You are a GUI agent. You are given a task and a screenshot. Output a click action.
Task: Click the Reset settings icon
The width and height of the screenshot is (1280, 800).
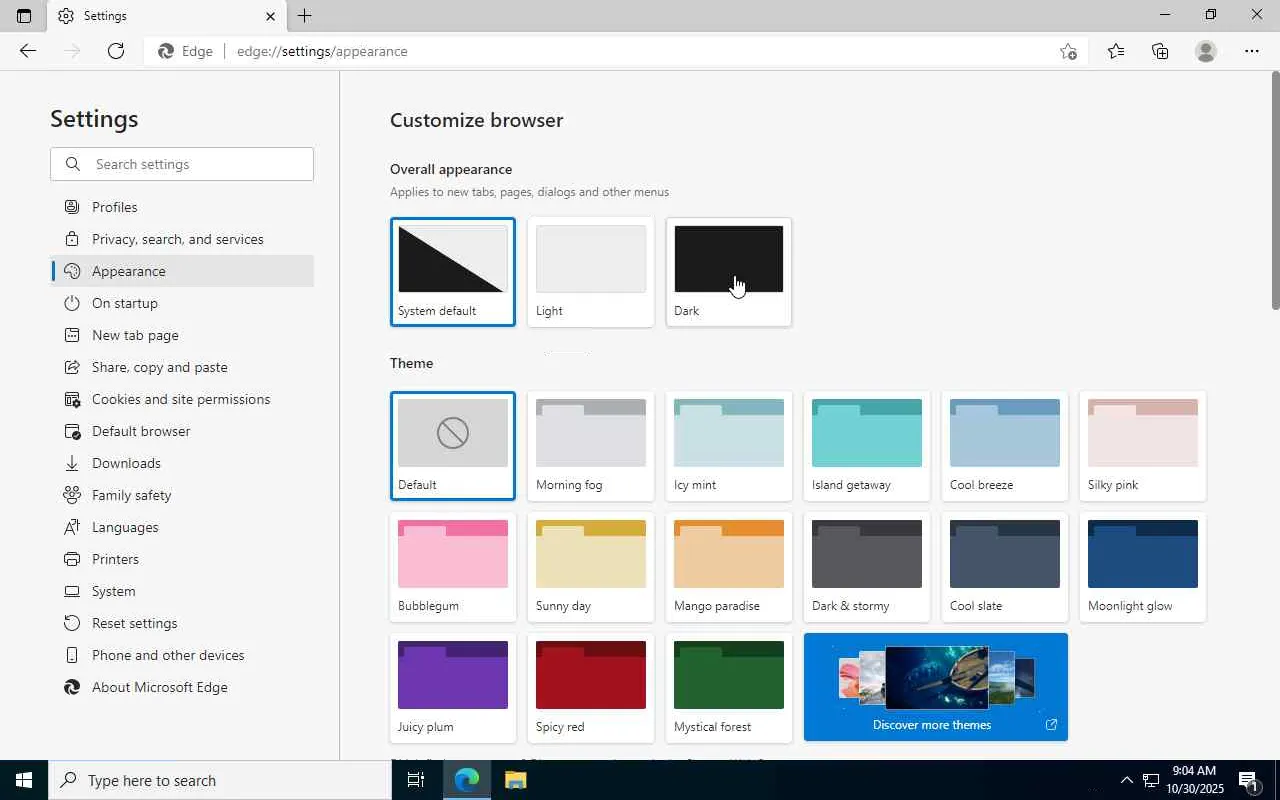pyautogui.click(x=72, y=623)
